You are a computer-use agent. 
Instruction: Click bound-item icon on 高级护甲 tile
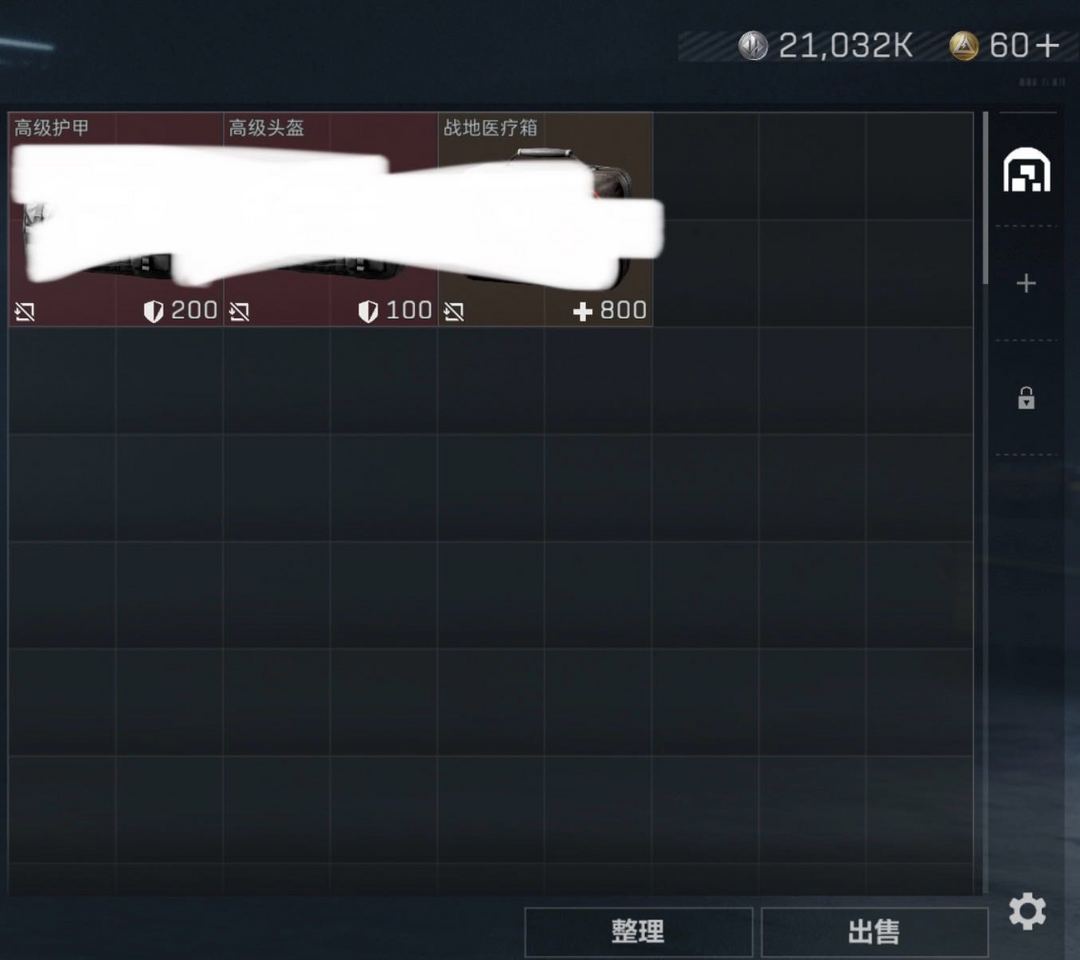25,312
